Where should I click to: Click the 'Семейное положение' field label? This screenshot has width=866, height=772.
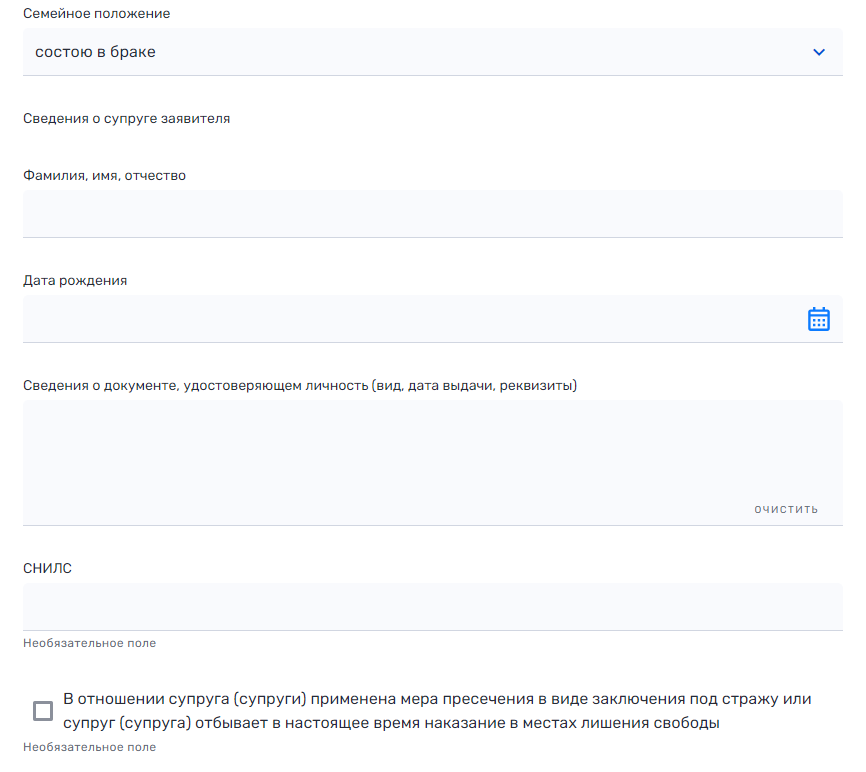click(x=96, y=14)
